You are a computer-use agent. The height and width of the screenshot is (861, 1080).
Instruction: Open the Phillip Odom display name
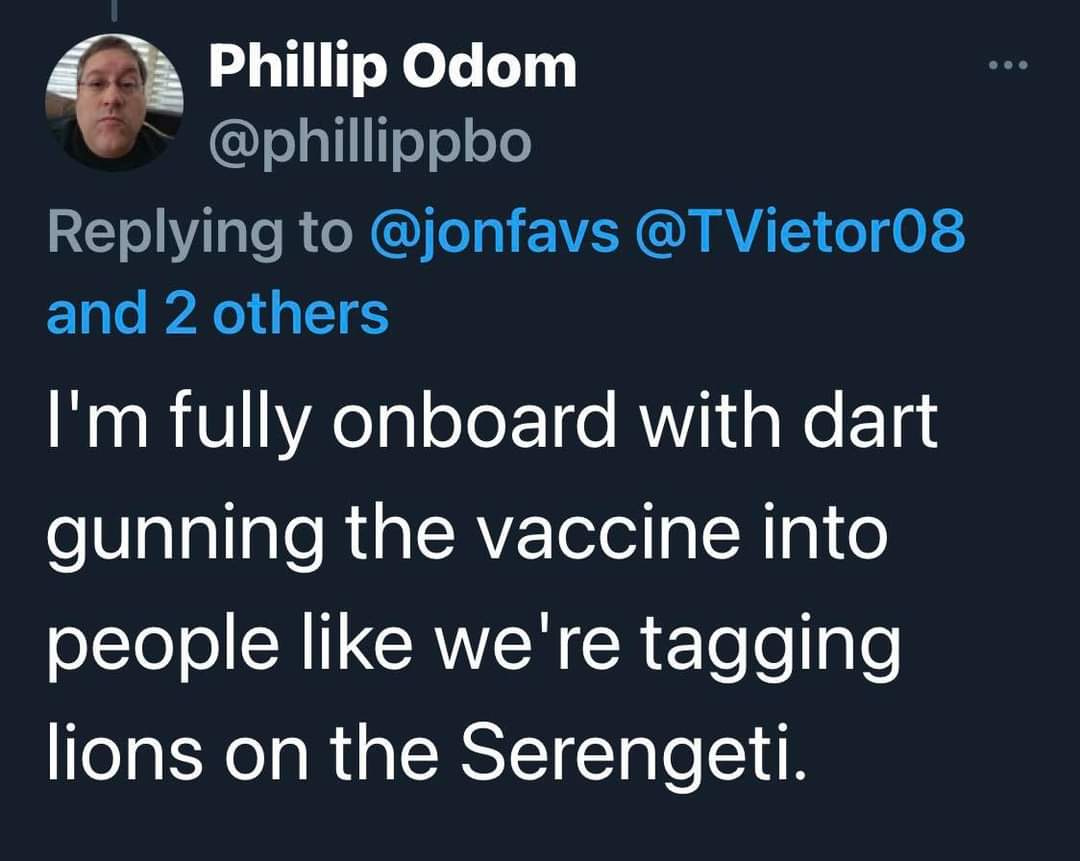(392, 68)
